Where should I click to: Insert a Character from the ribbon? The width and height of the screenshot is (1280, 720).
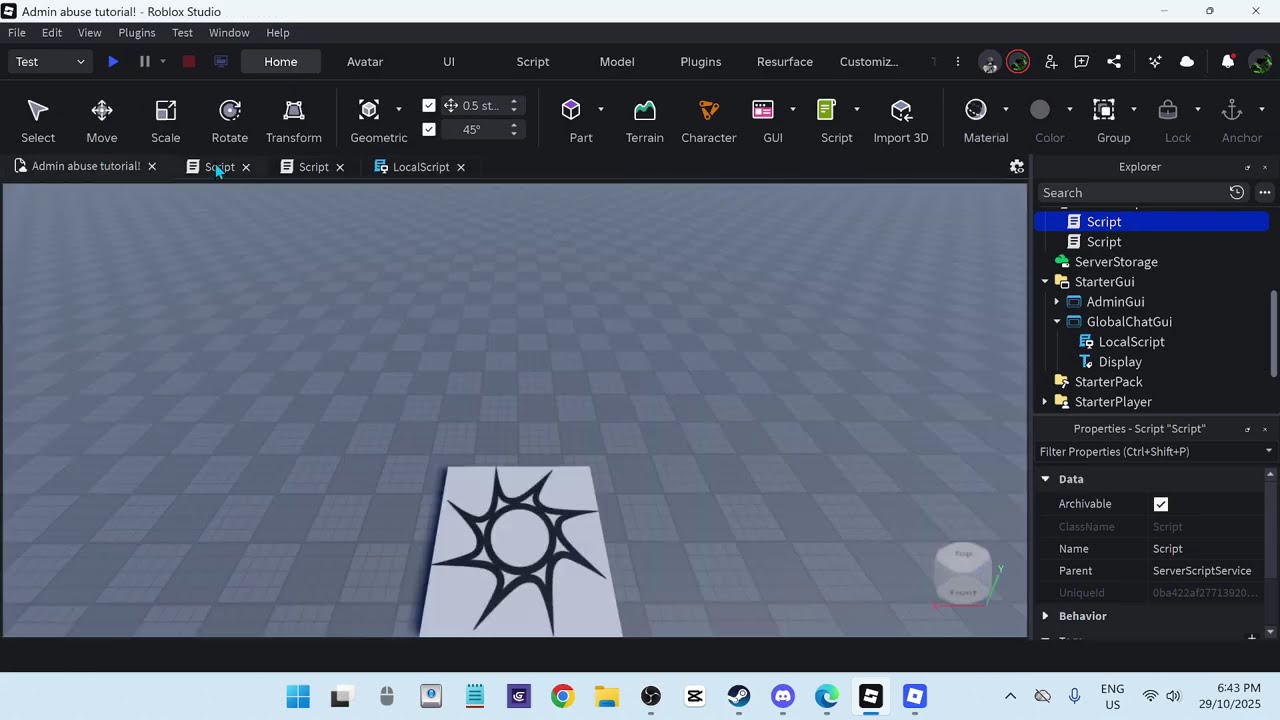[x=708, y=120]
